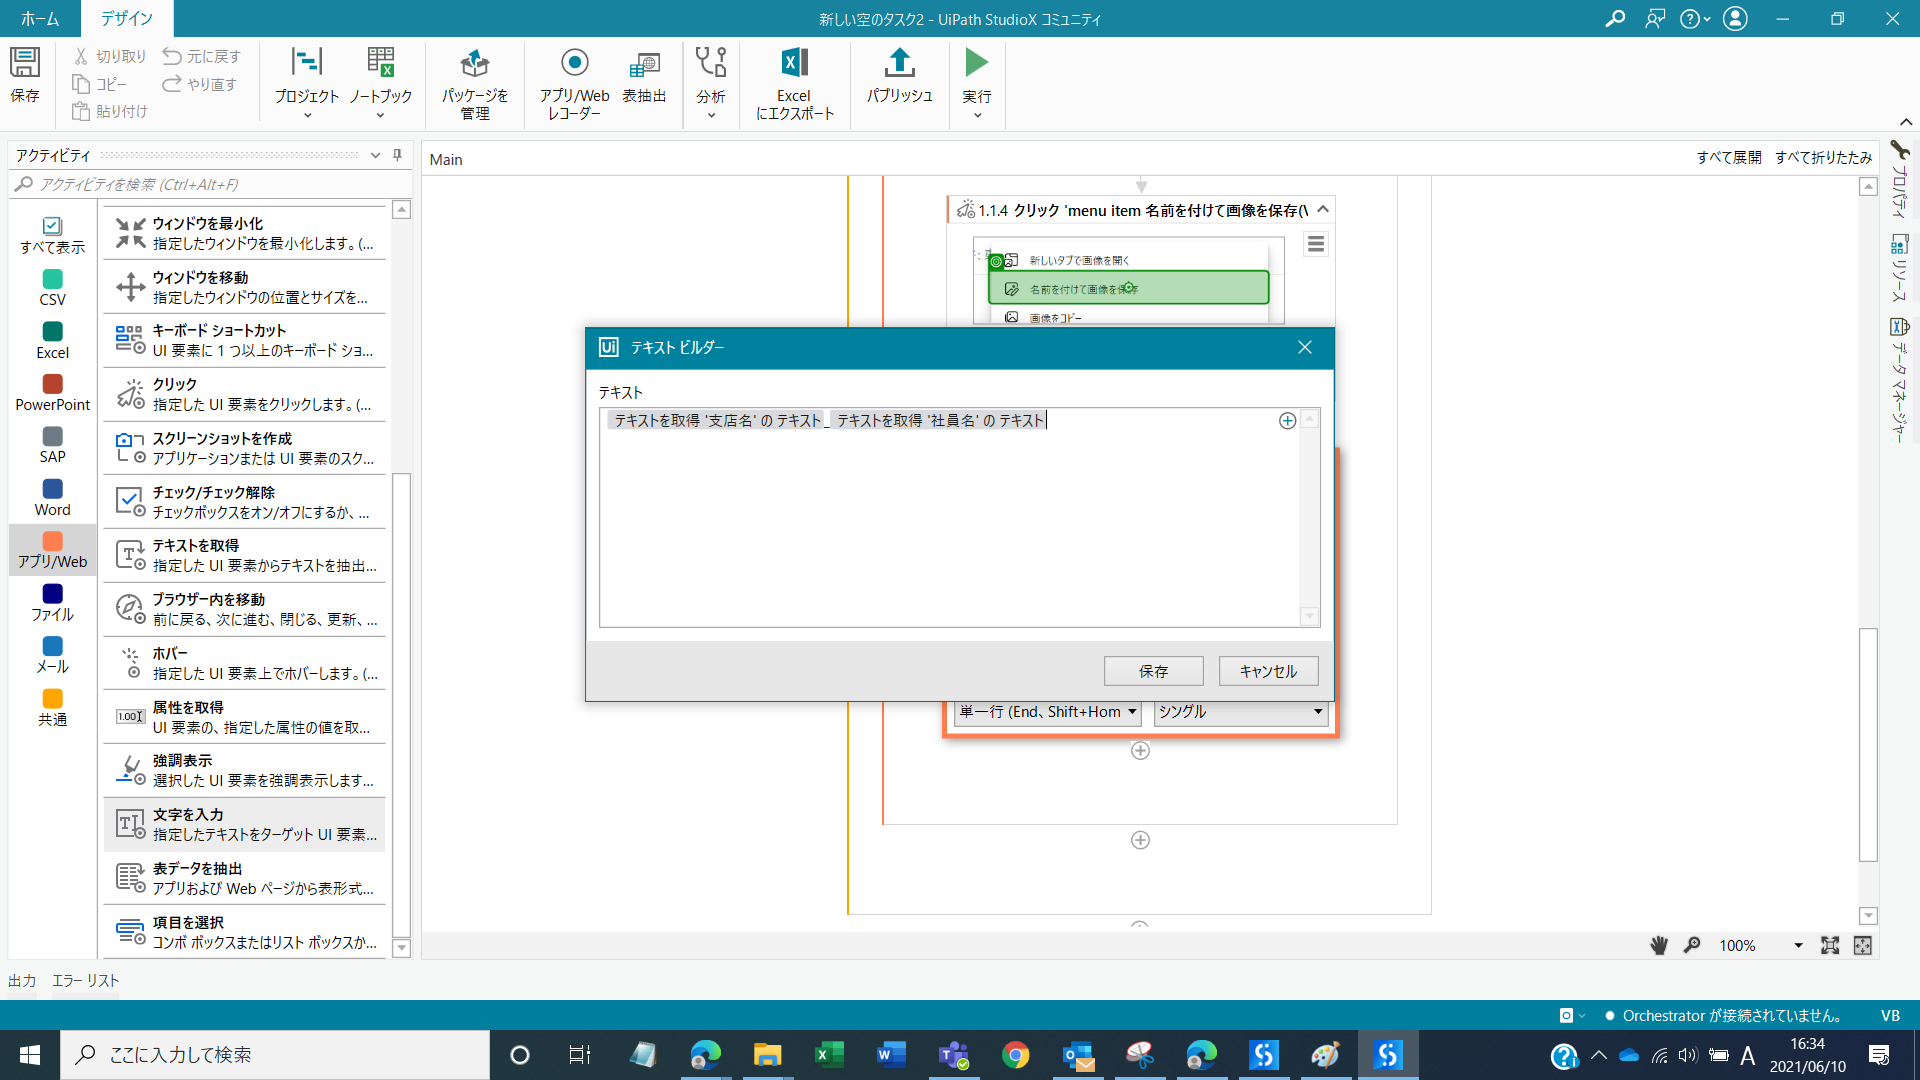The height and width of the screenshot is (1080, 1920).
Task: Select the Excel activity category filter
Action: pos(53,340)
